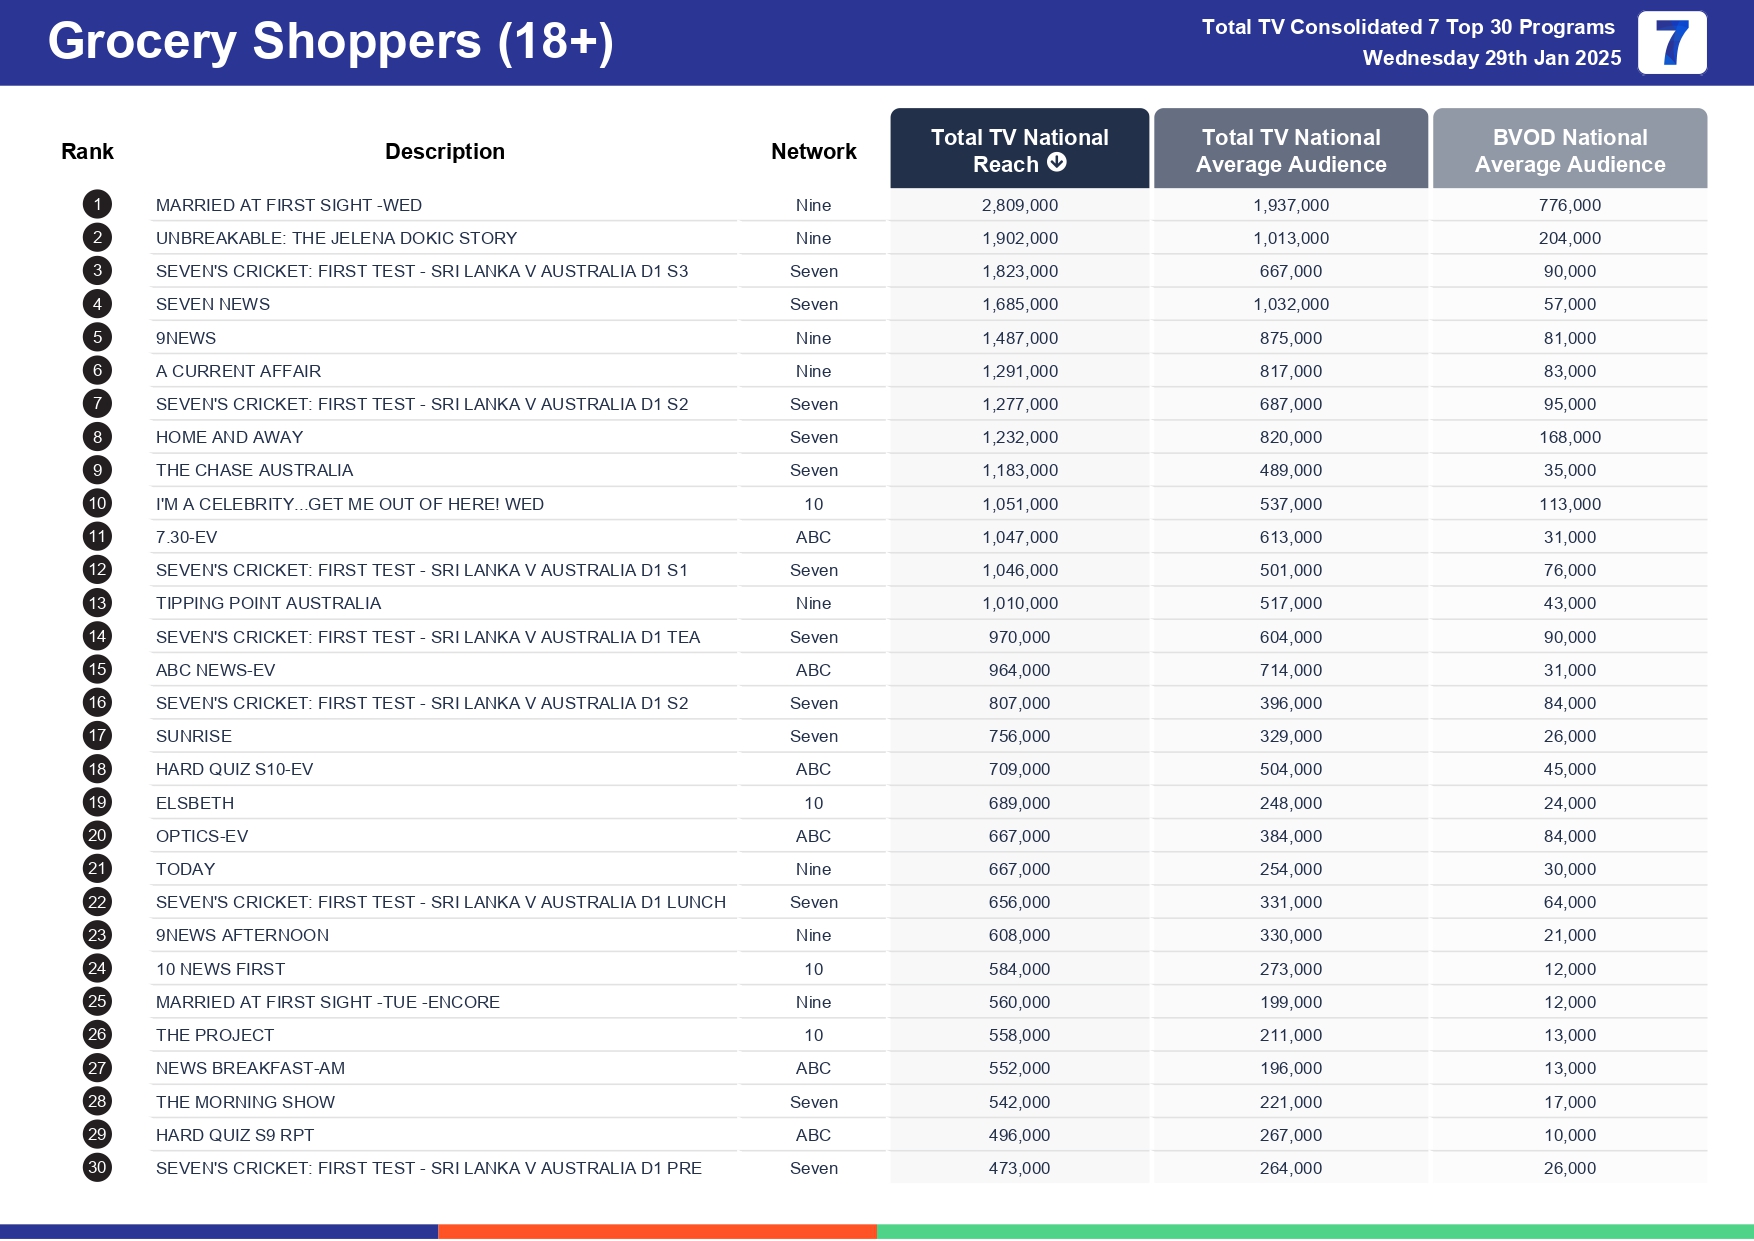This screenshot has height=1241, width=1754.
Task: Select the rank 1 number badge
Action: [97, 205]
